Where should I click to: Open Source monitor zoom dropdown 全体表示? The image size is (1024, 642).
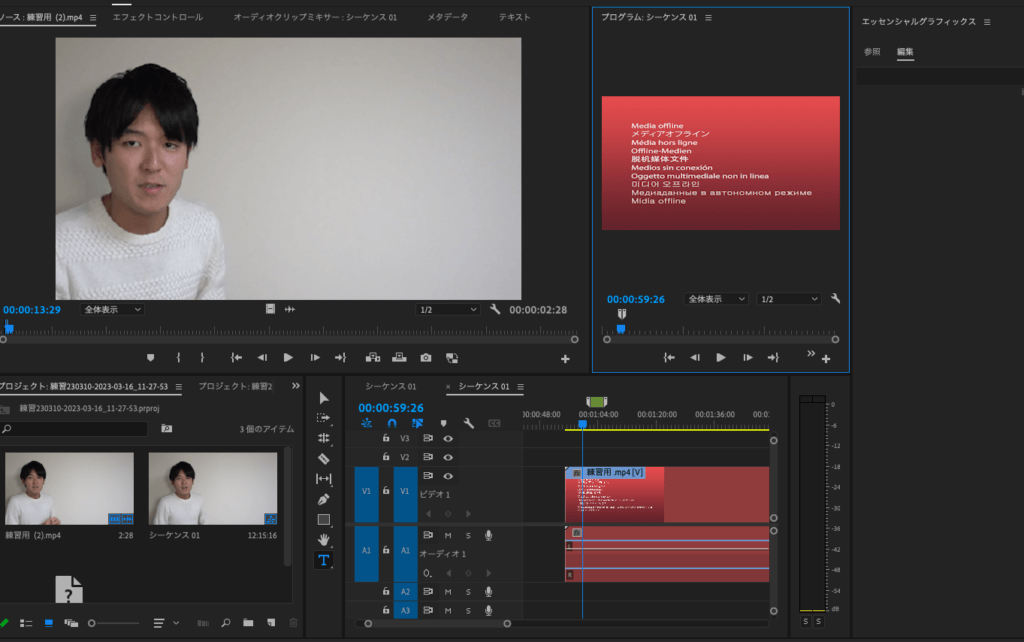[112, 310]
